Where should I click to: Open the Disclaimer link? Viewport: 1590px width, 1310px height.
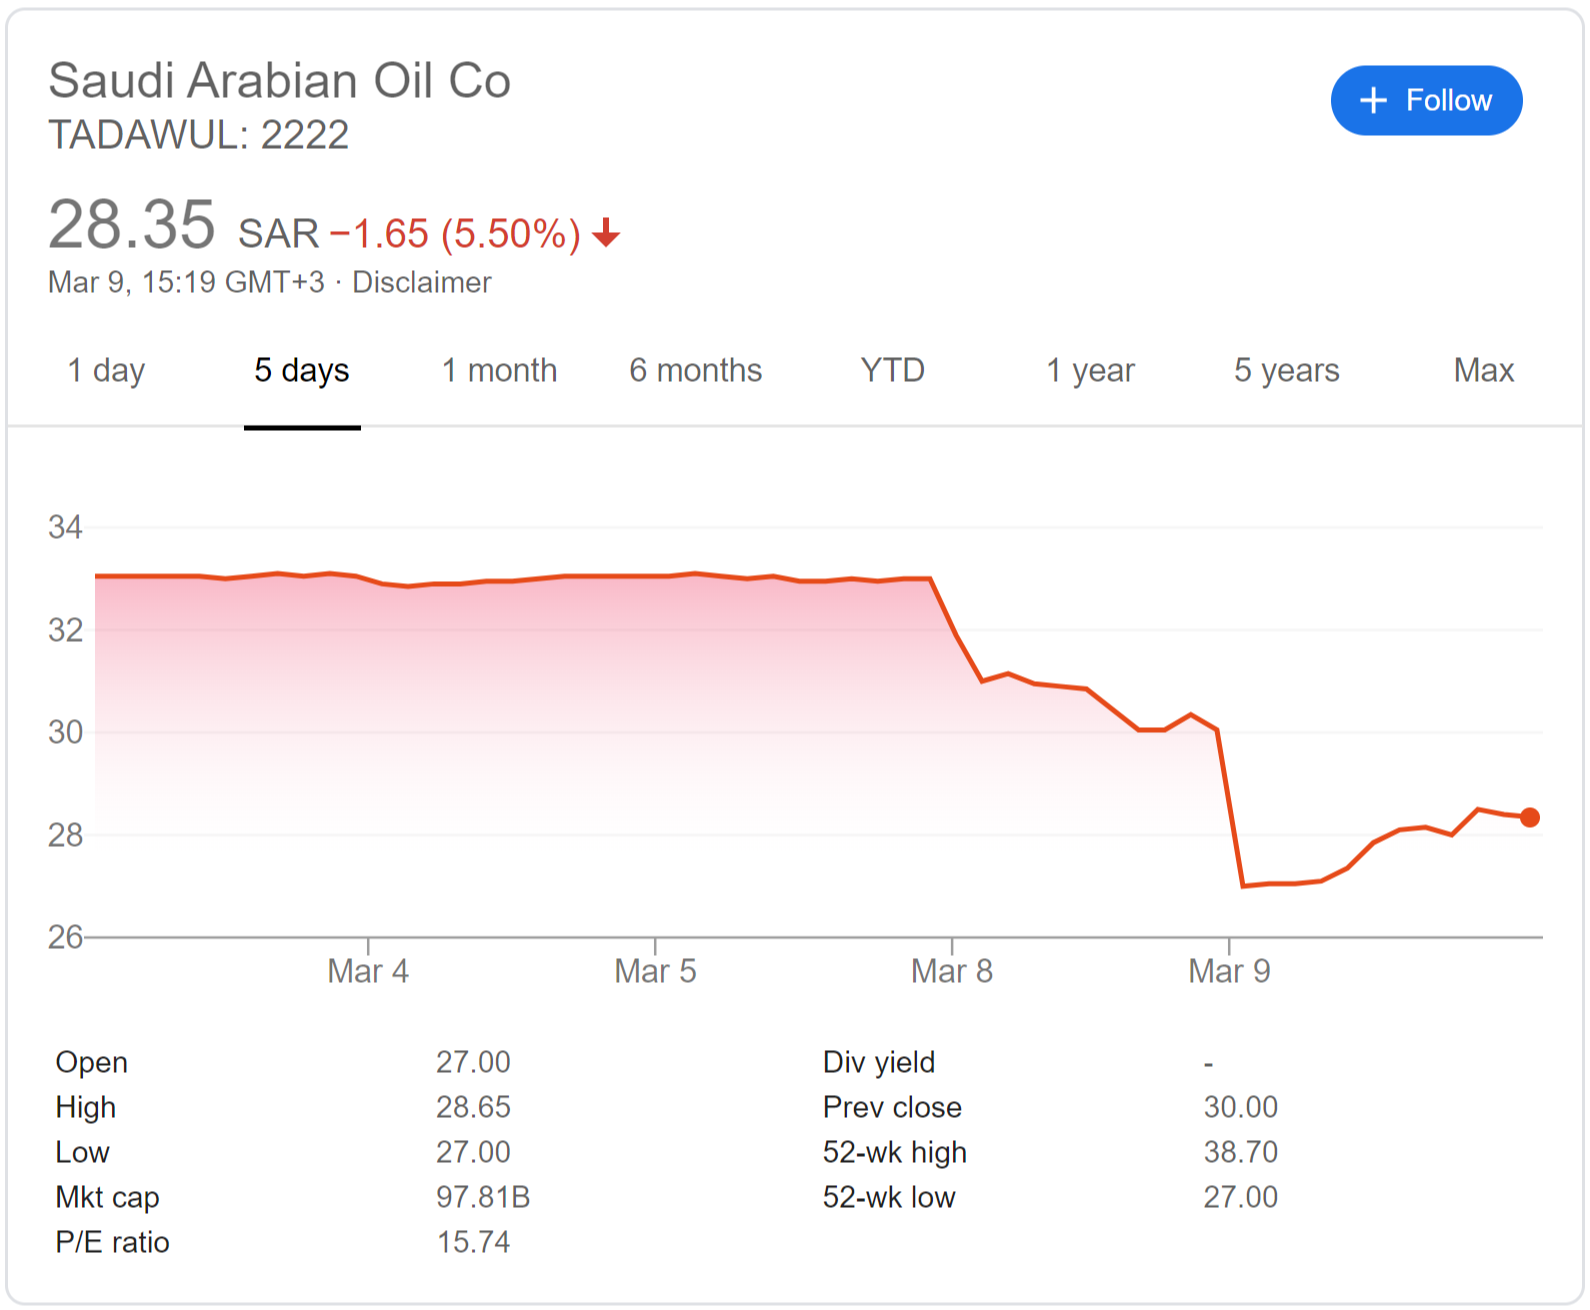click(x=424, y=282)
